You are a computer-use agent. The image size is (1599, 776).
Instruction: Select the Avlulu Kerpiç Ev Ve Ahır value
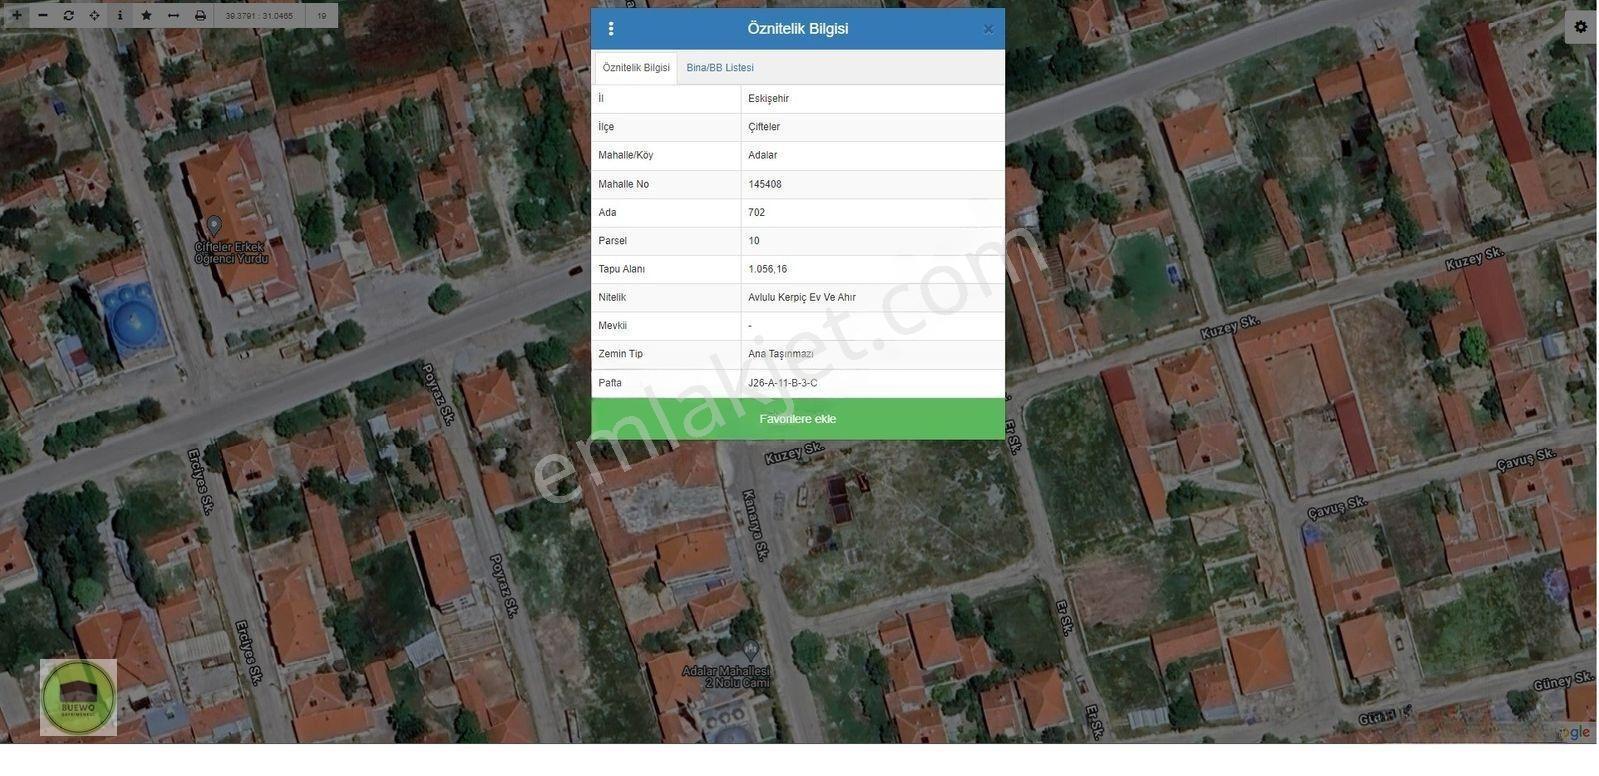pyautogui.click(x=873, y=297)
